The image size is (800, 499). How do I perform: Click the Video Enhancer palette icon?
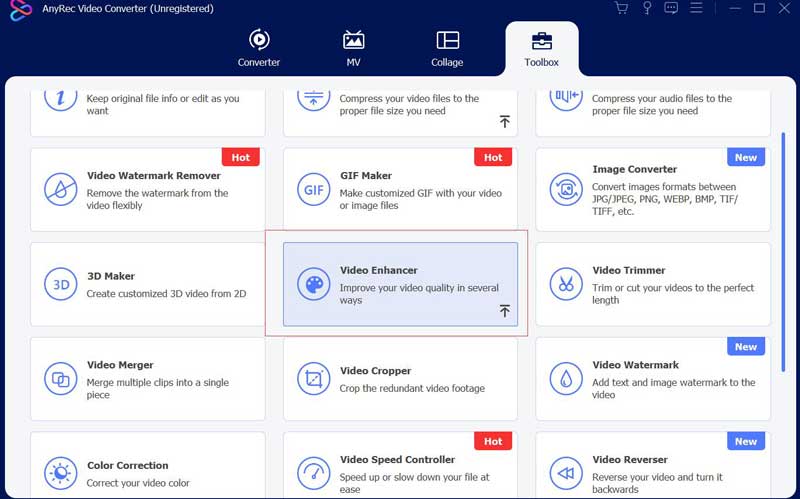tap(313, 284)
